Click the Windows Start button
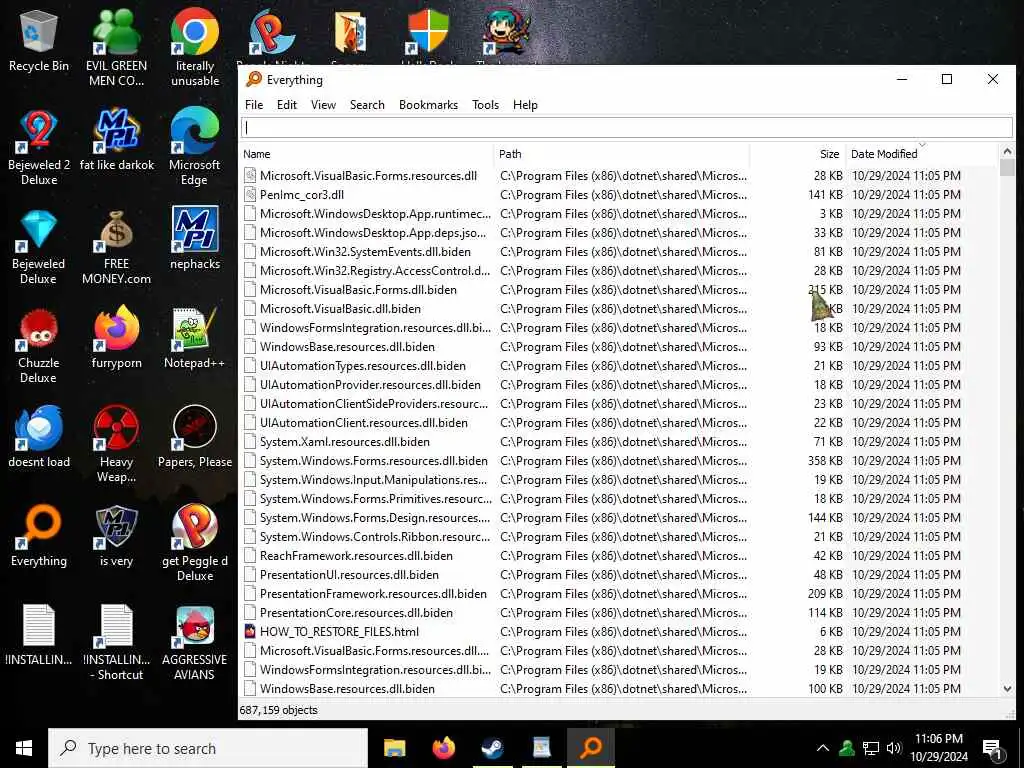 coord(24,748)
